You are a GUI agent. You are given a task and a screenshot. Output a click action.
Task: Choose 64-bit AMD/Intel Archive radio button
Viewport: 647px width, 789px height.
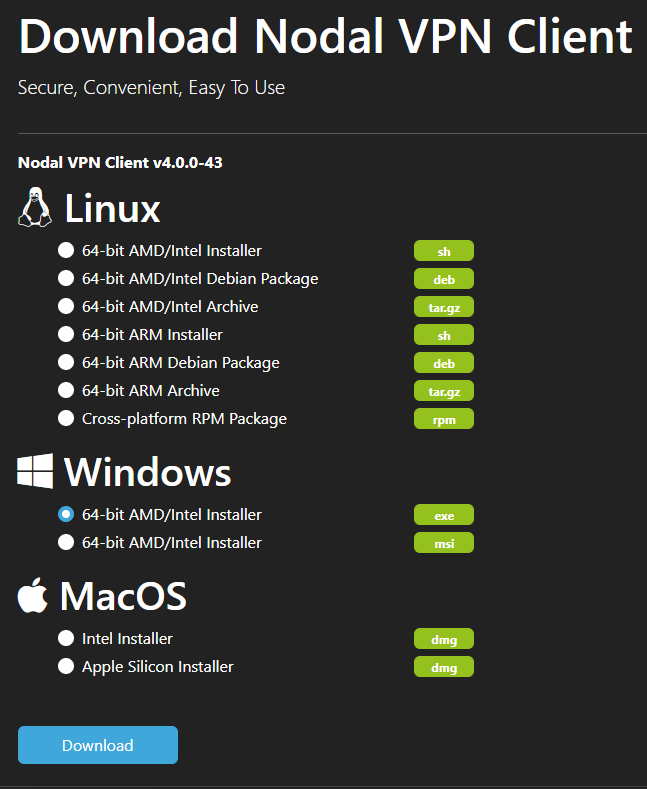point(66,306)
